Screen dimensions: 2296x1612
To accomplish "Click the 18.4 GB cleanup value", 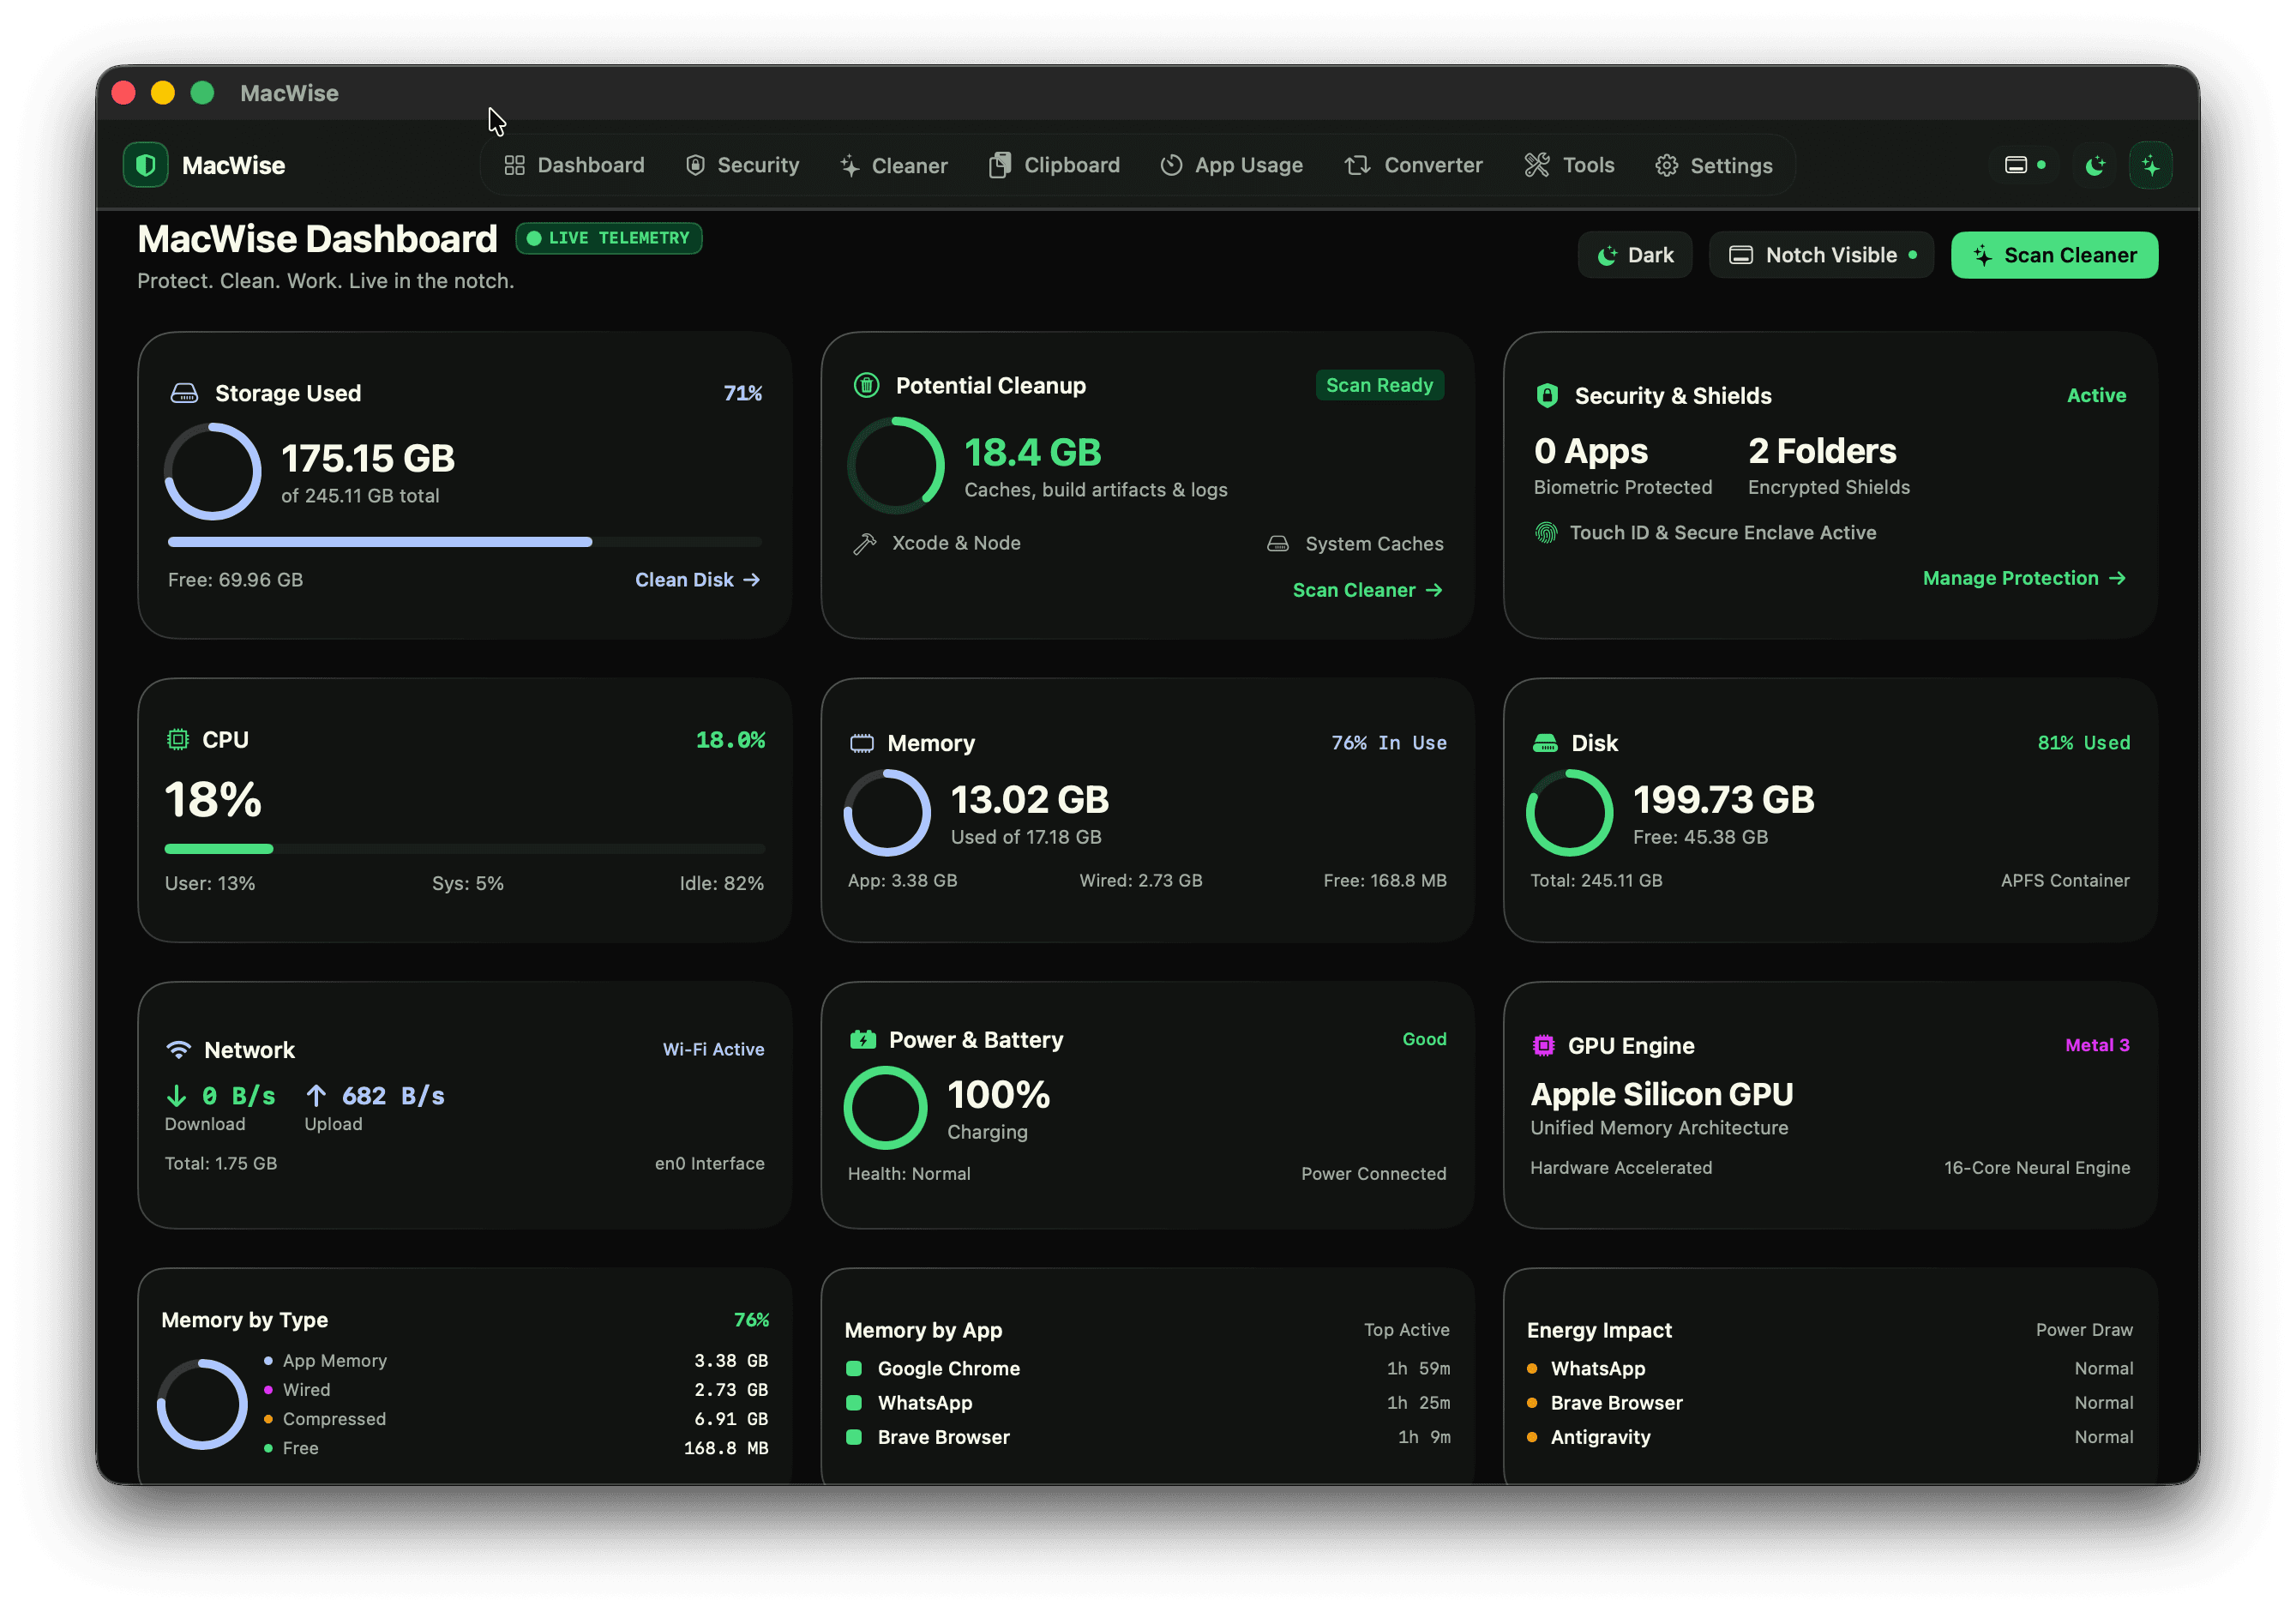I will coord(1032,453).
